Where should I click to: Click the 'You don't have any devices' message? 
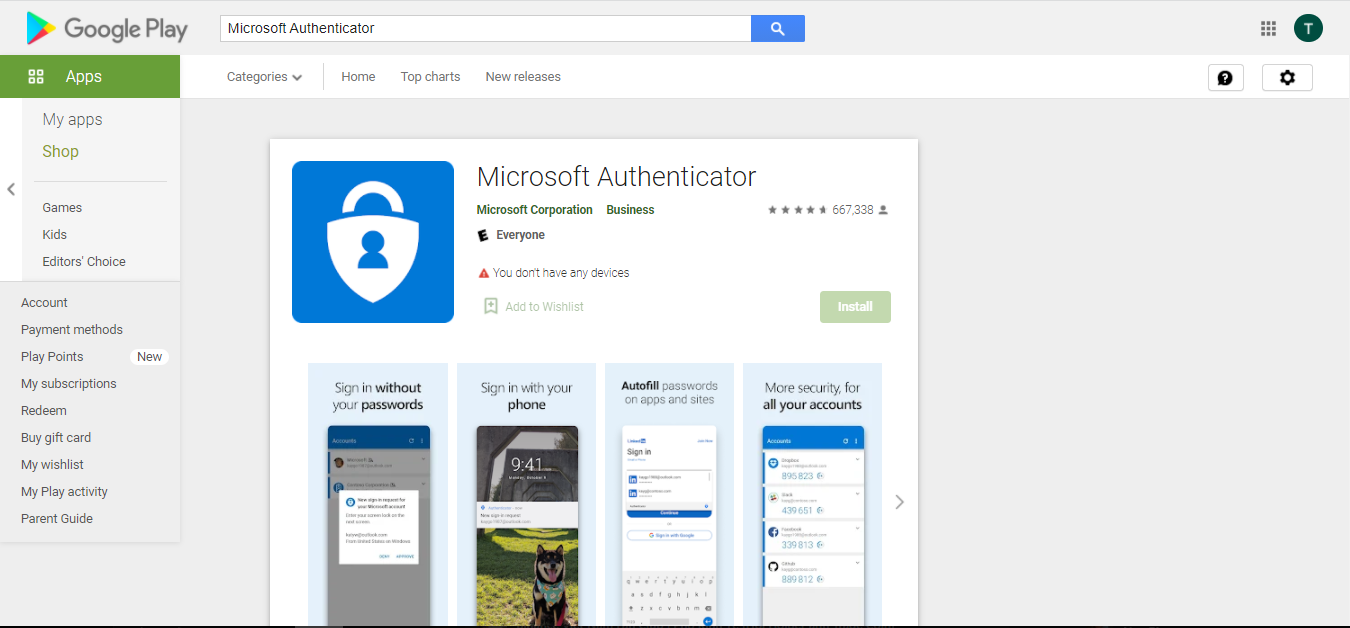point(561,273)
